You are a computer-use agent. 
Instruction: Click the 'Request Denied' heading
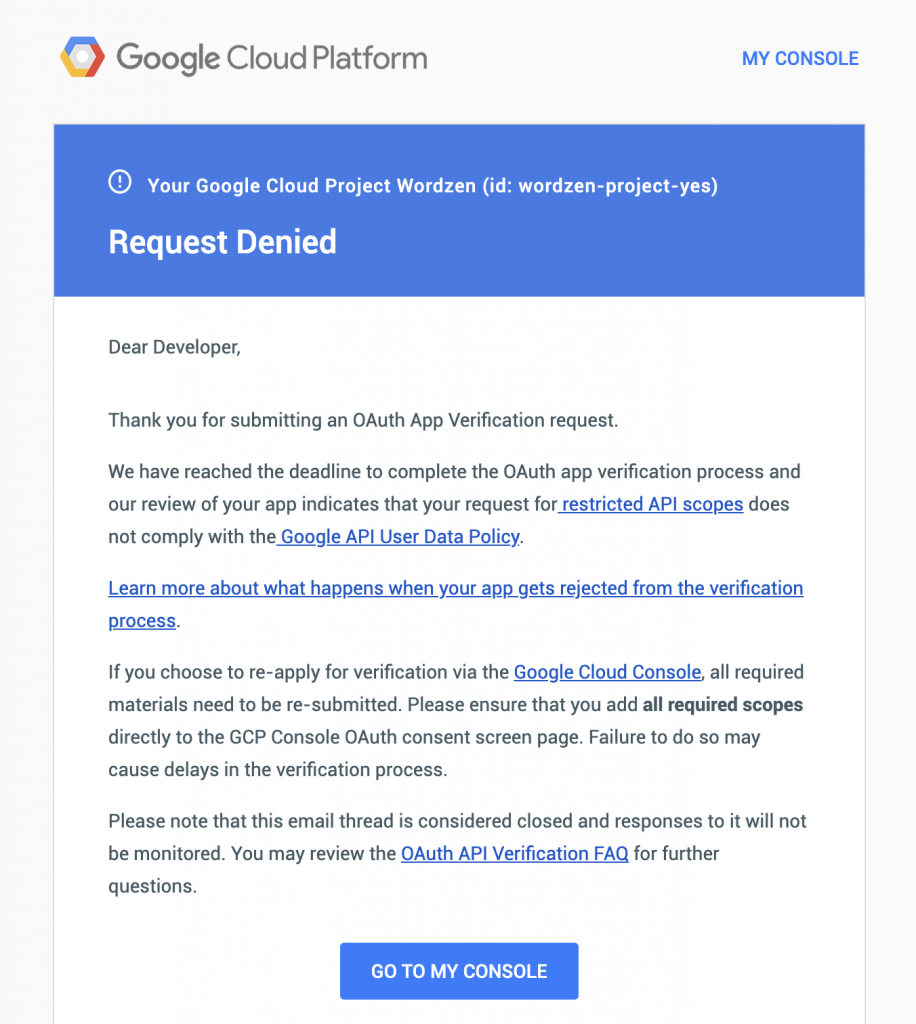pyautogui.click(x=223, y=242)
